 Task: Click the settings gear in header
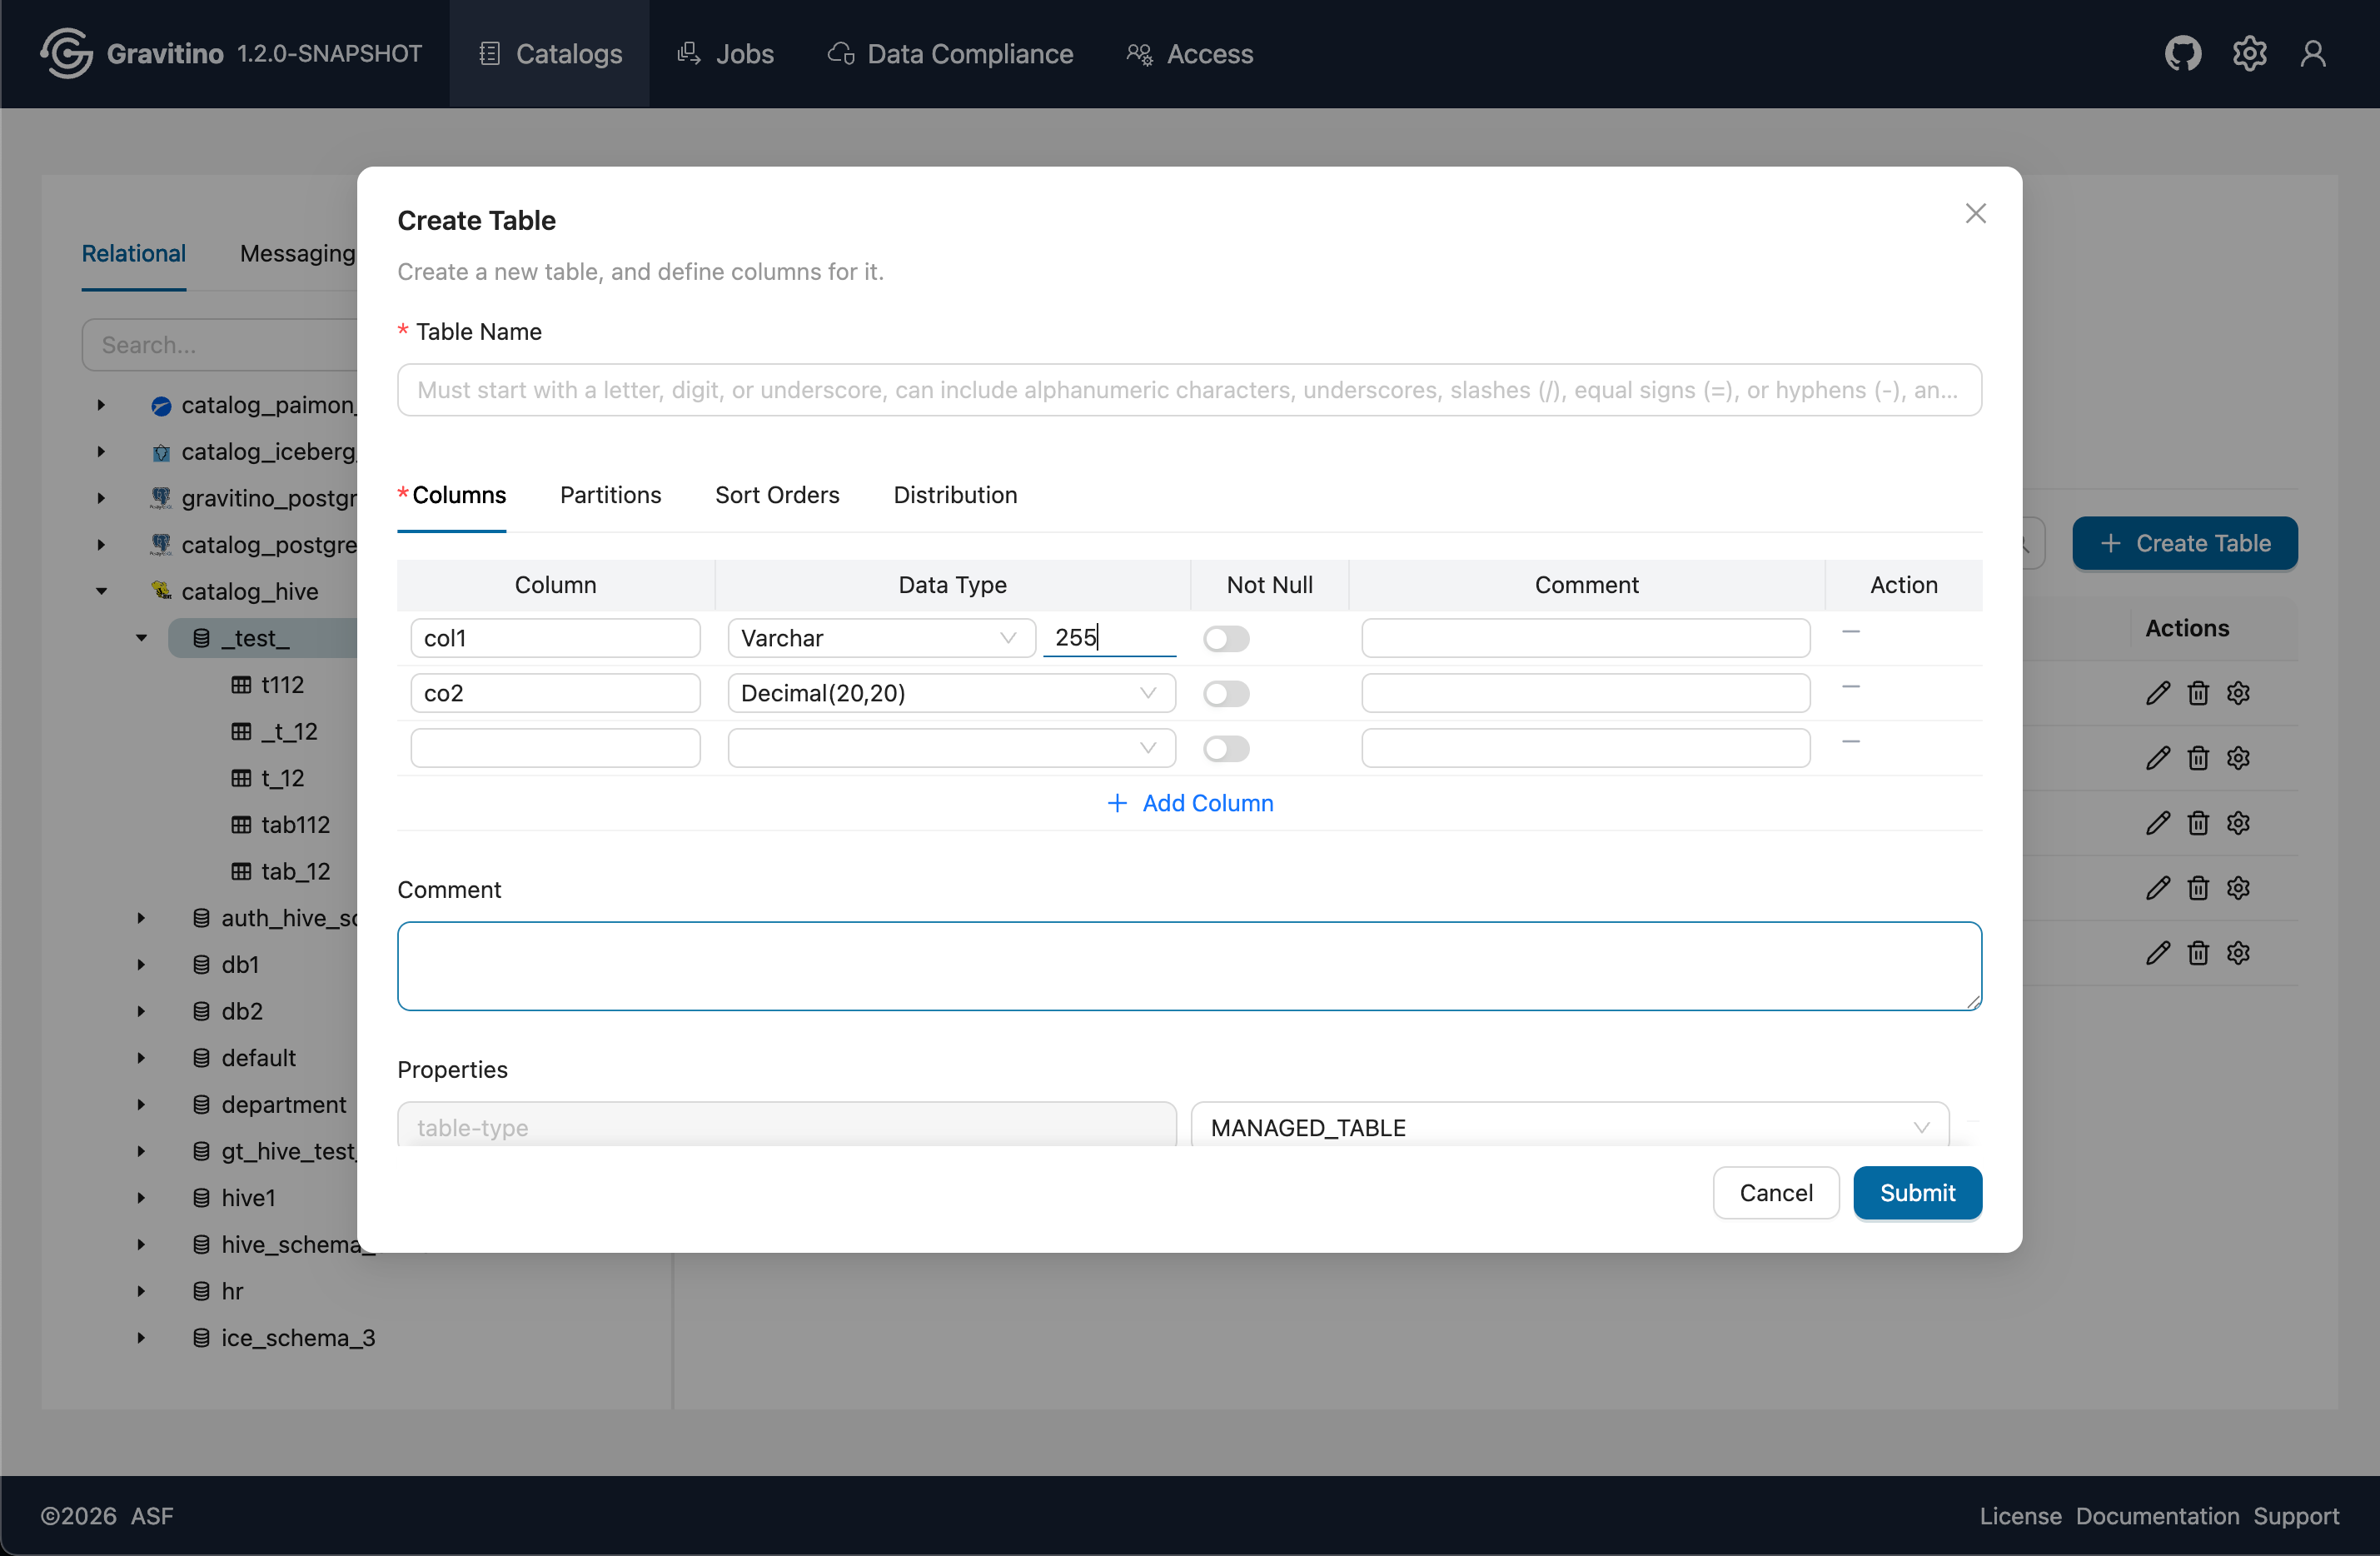[2249, 54]
